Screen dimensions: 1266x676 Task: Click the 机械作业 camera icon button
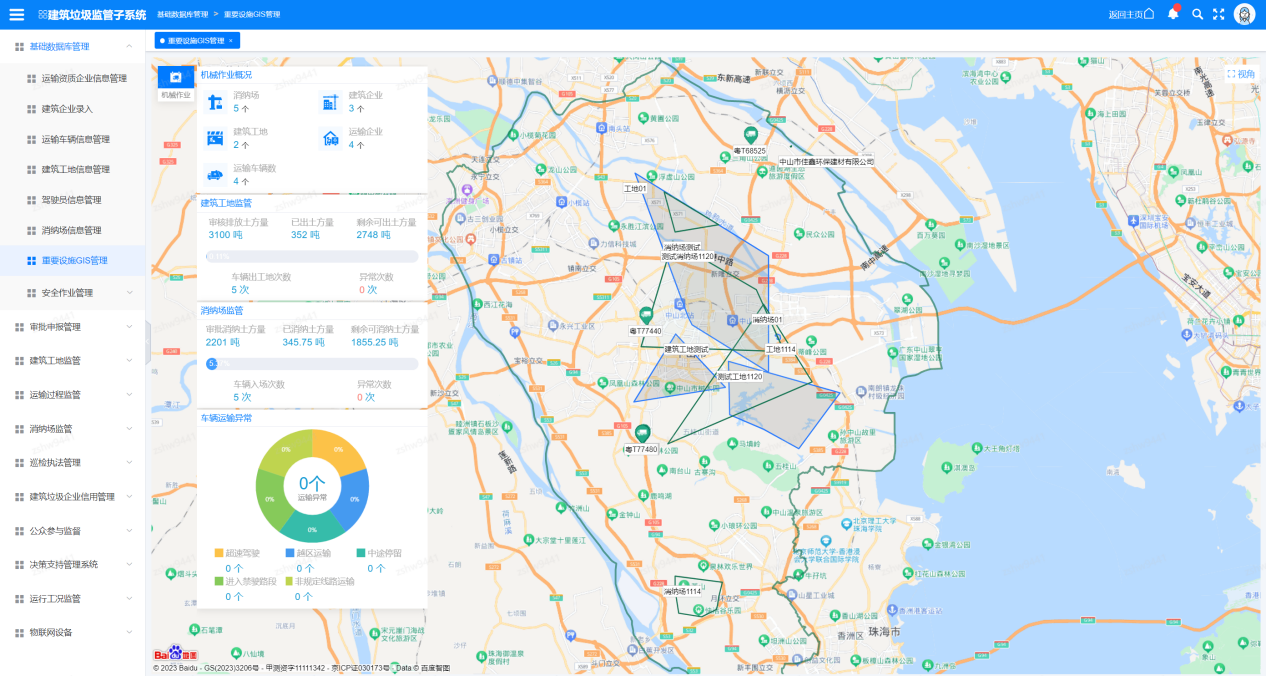click(x=176, y=78)
